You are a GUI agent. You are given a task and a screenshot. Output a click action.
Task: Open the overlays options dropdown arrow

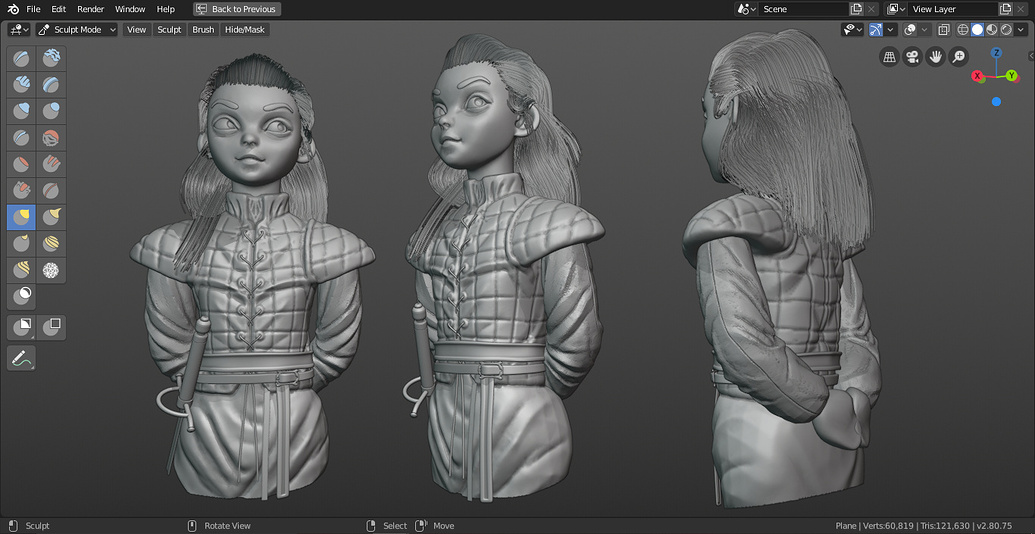pyautogui.click(x=925, y=30)
